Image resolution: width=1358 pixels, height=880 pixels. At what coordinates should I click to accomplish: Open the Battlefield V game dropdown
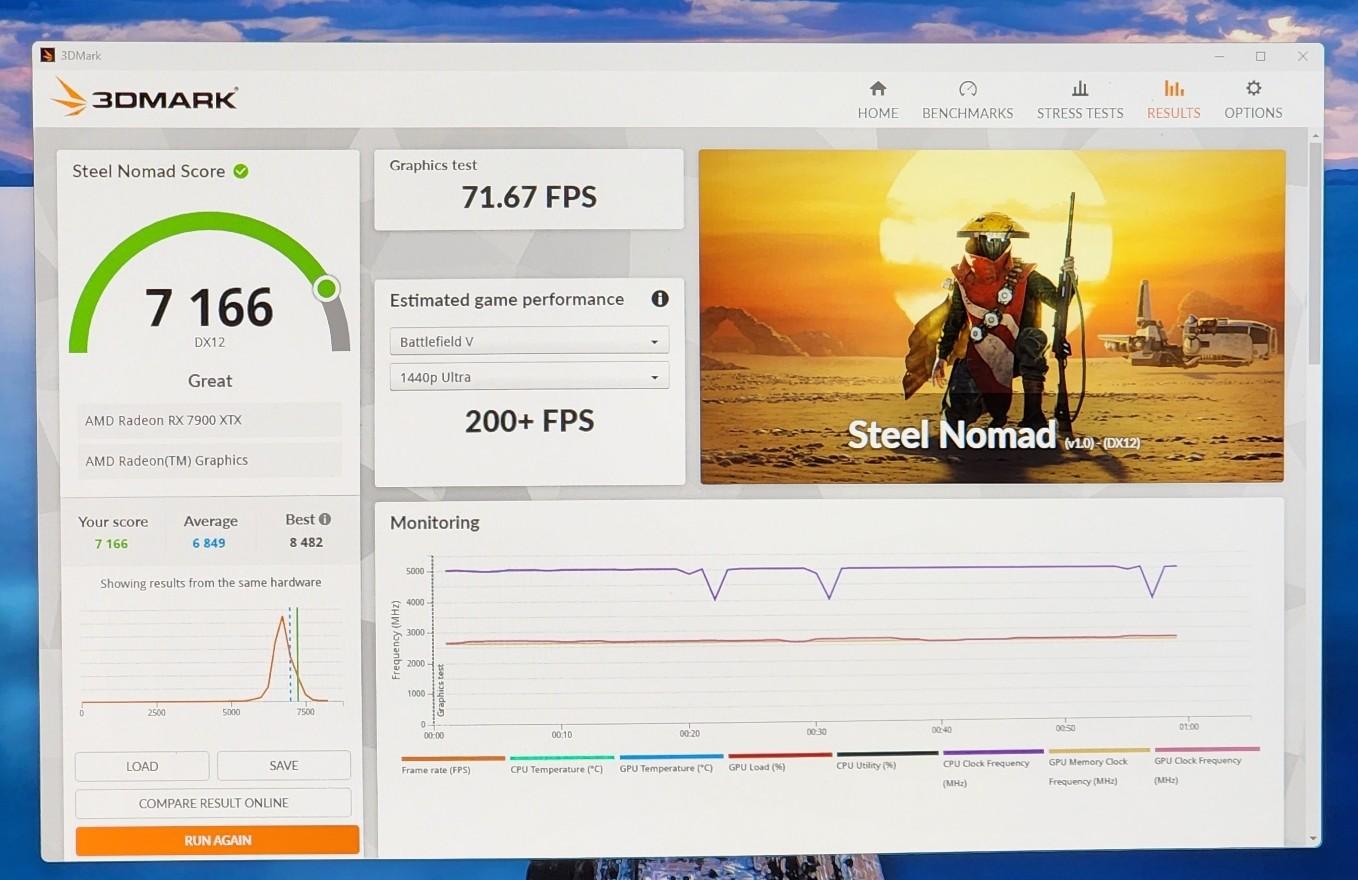[x=529, y=341]
